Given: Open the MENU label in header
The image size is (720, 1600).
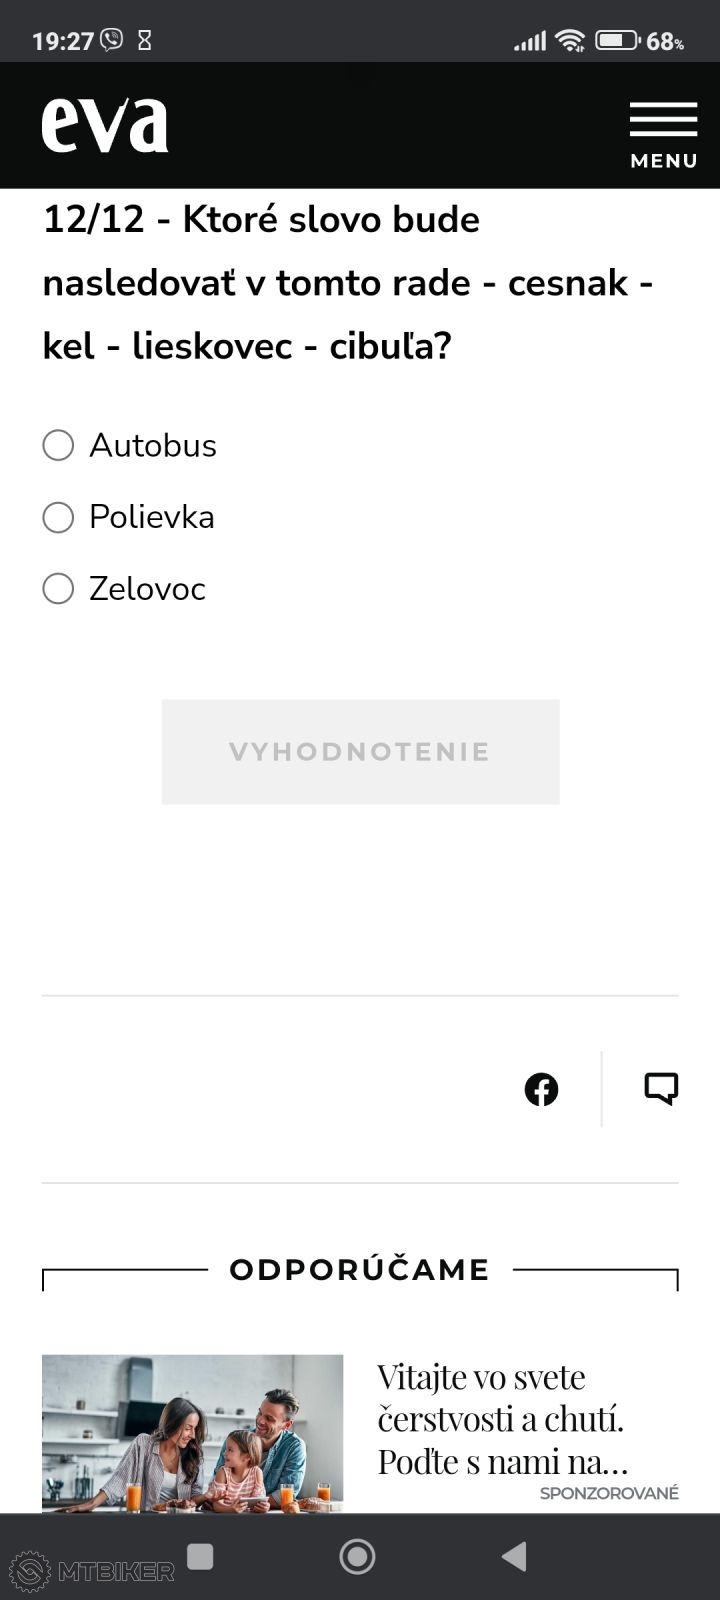Looking at the screenshot, I should (663, 161).
